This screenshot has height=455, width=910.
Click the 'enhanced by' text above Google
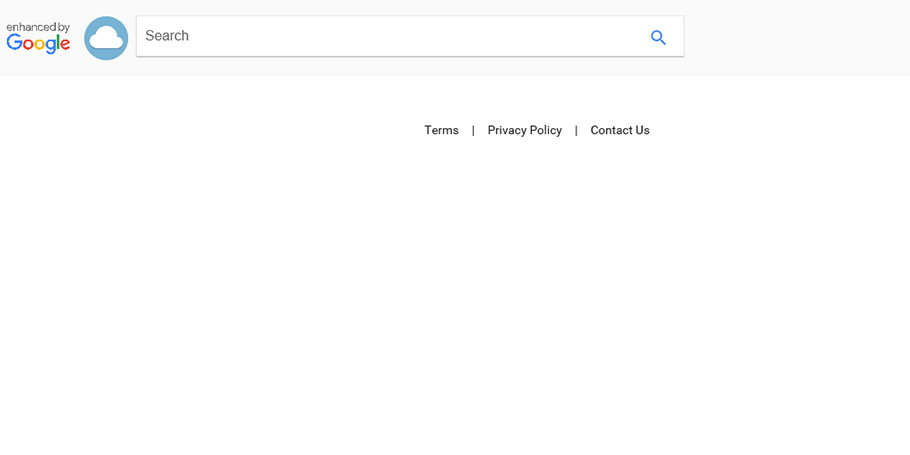[38, 27]
